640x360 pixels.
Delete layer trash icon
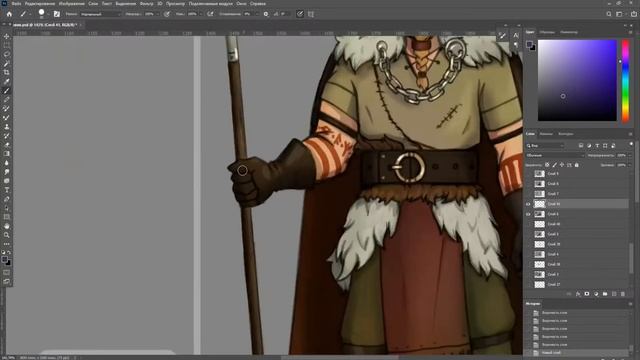pos(623,294)
